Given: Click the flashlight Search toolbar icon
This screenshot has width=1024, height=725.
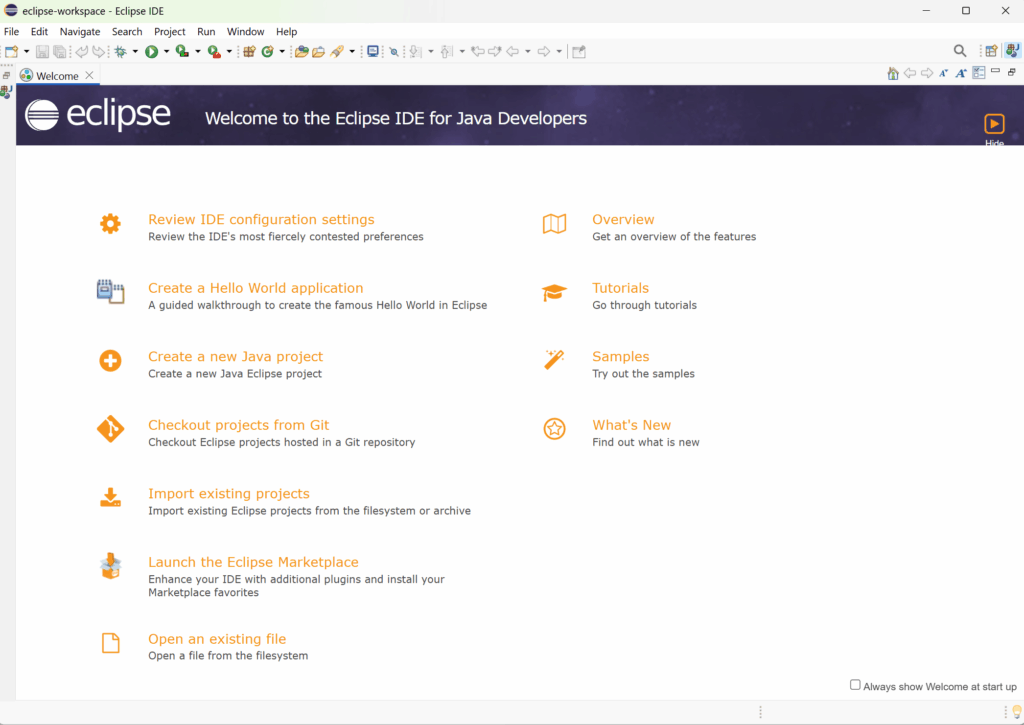Looking at the screenshot, I should pyautogui.click(x=337, y=52).
